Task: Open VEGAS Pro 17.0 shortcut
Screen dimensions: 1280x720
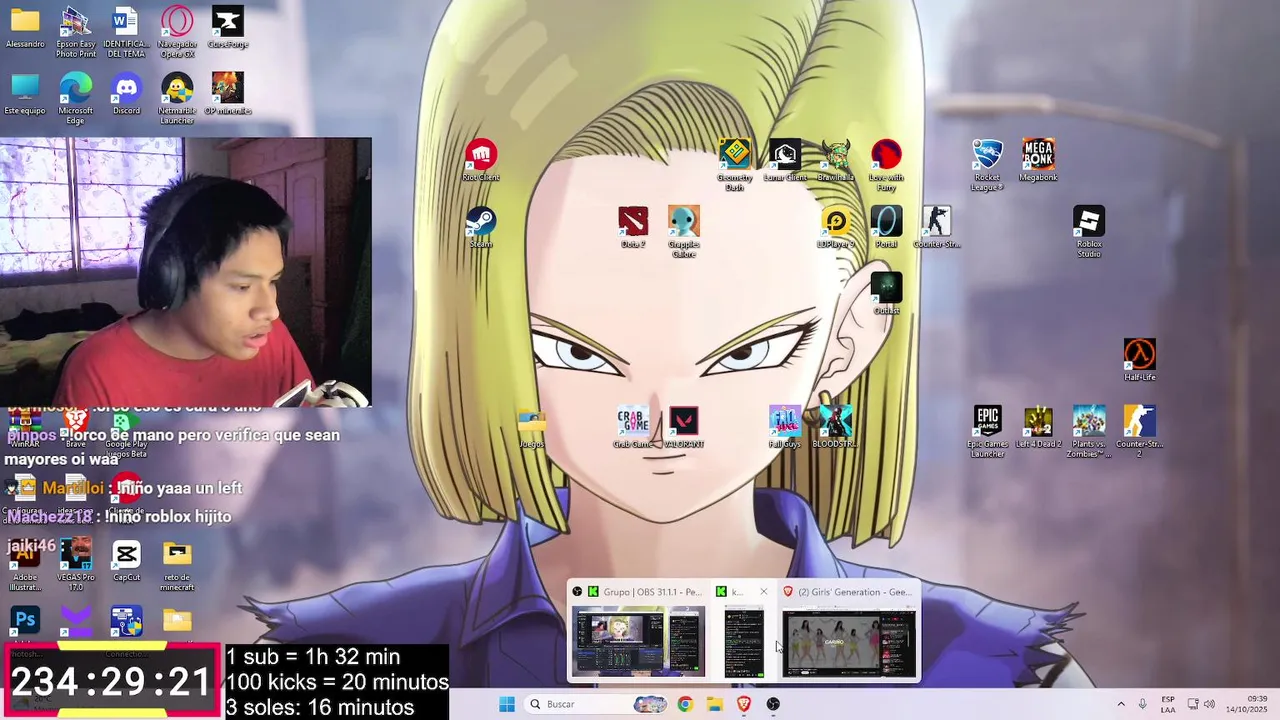Action: (x=75, y=564)
